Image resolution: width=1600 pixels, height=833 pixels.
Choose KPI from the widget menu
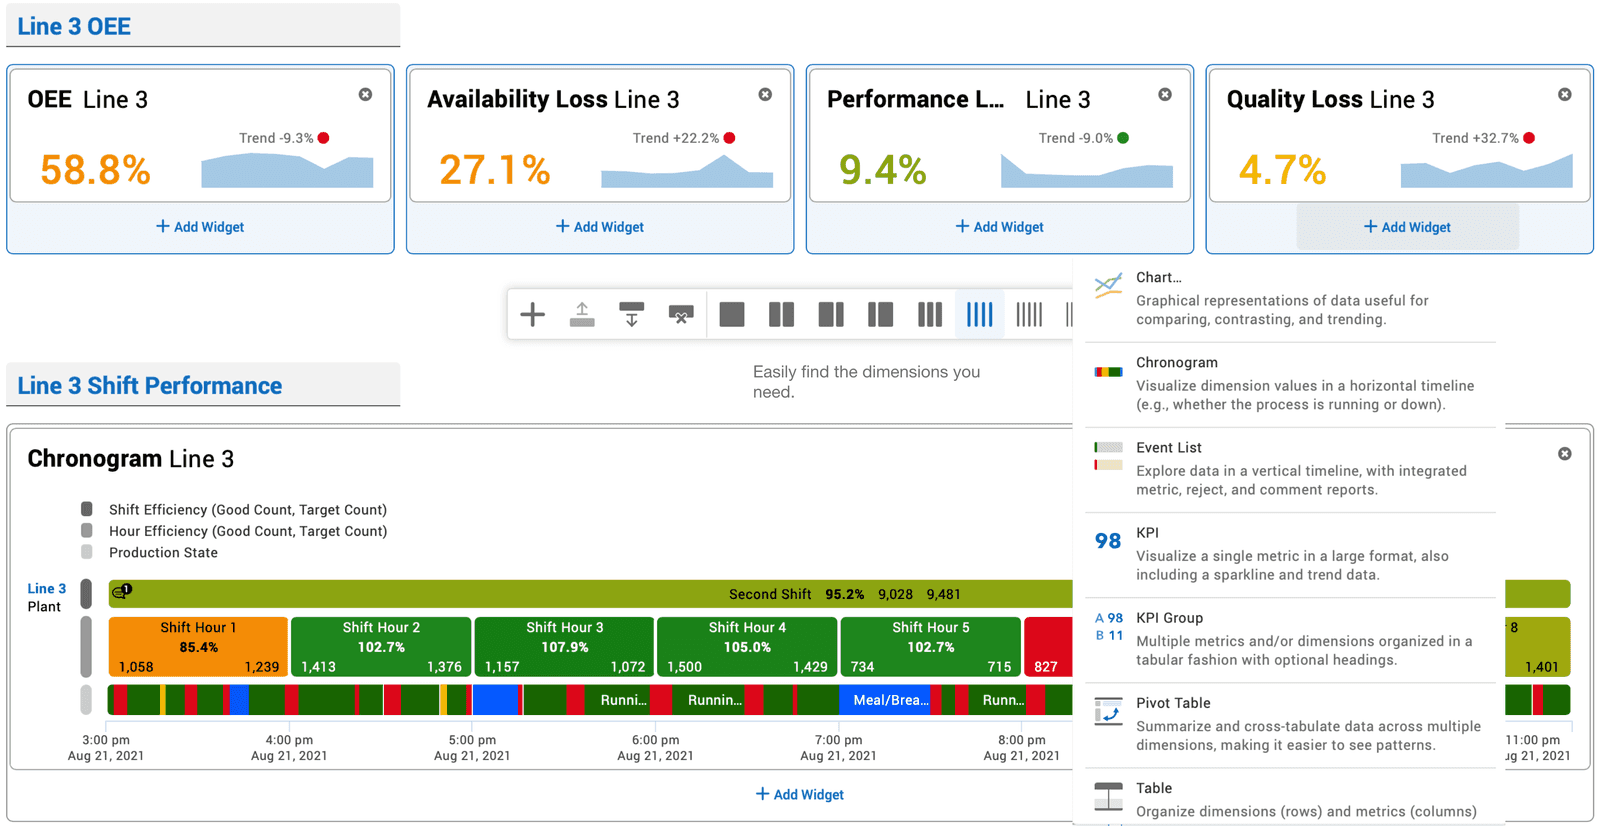(x=1290, y=554)
